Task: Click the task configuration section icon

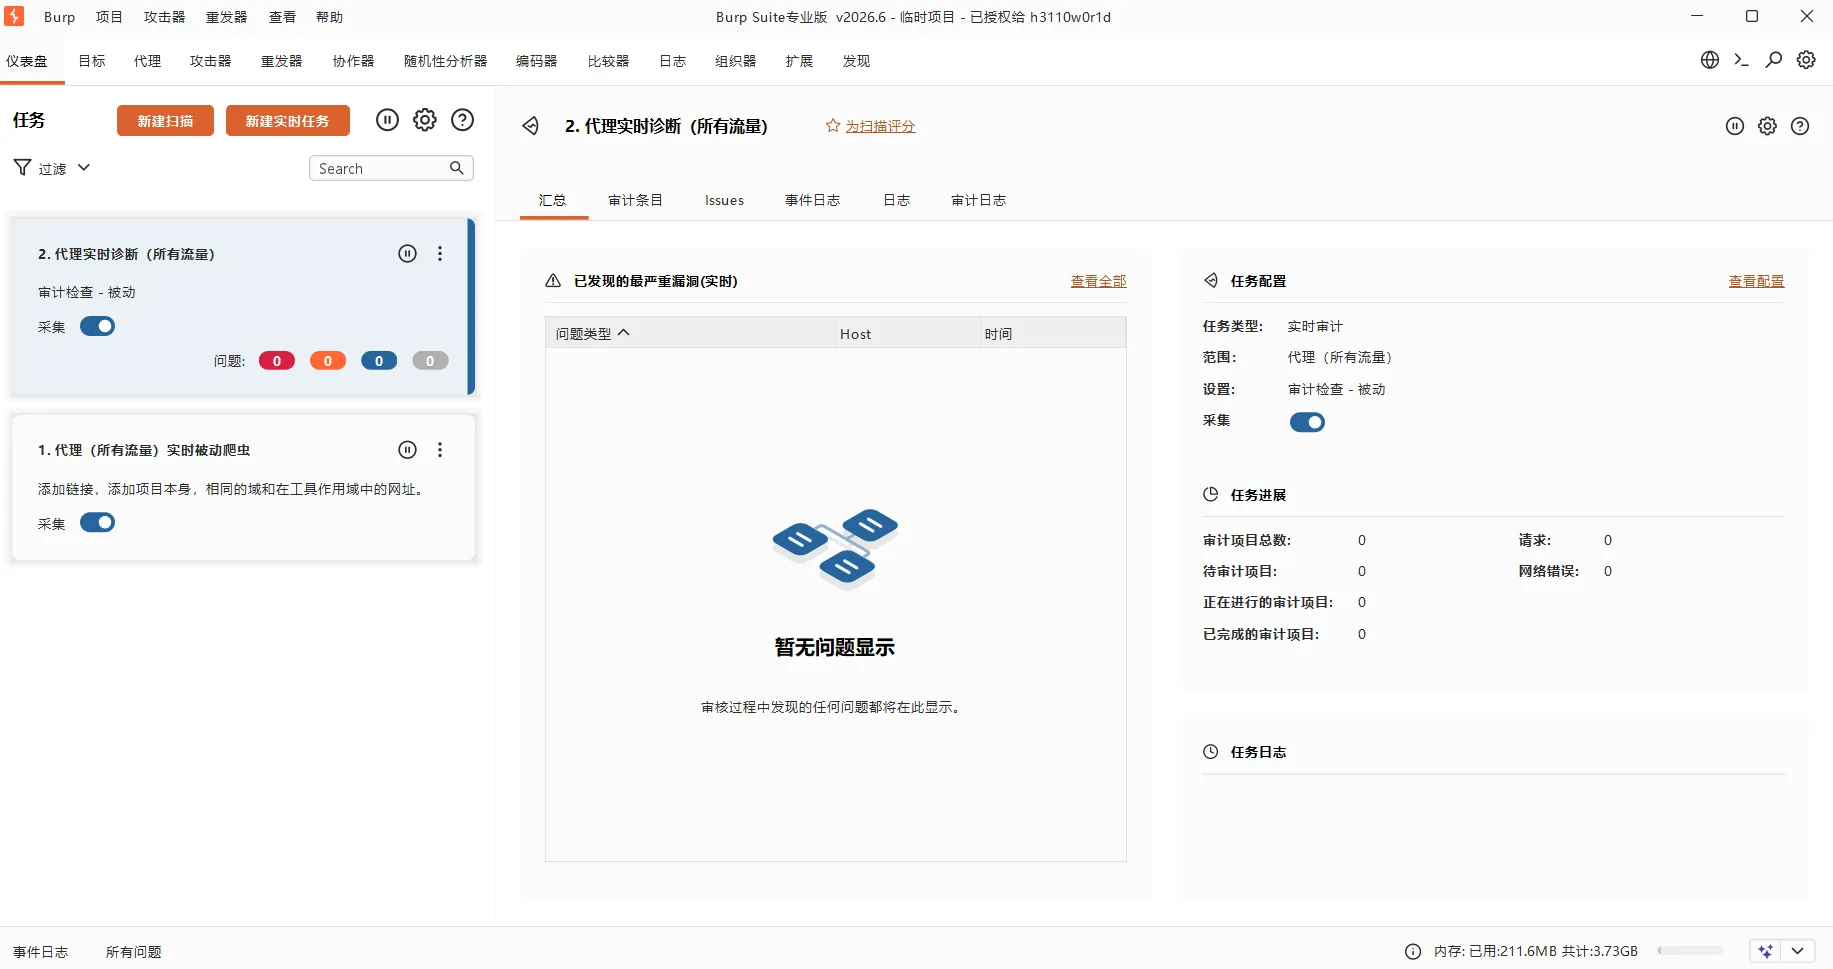Action: [1211, 281]
